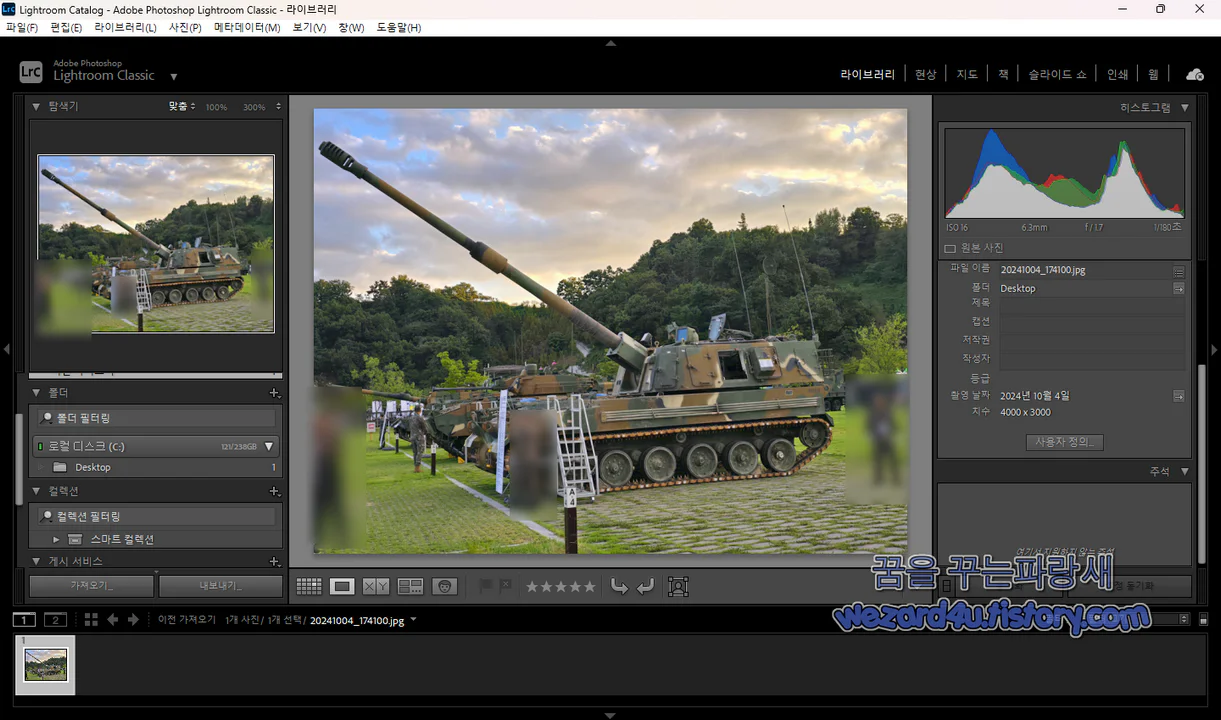Select navigator 100% zoom level
Screen dimensions: 1221x720
(216, 107)
